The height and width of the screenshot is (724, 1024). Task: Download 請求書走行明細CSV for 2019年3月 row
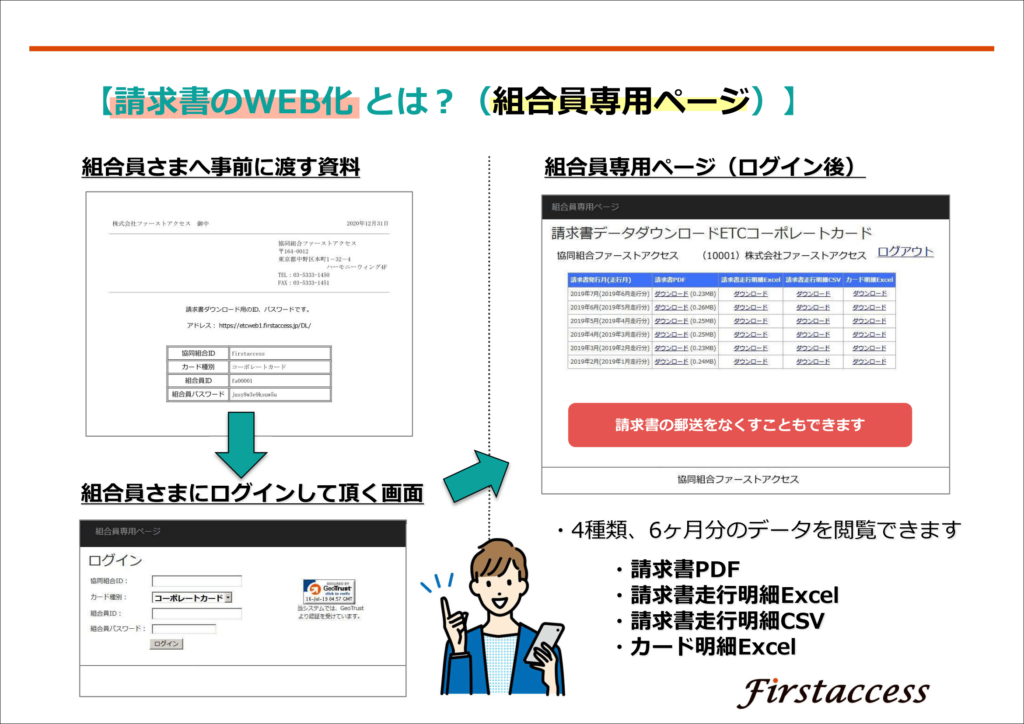pos(813,348)
